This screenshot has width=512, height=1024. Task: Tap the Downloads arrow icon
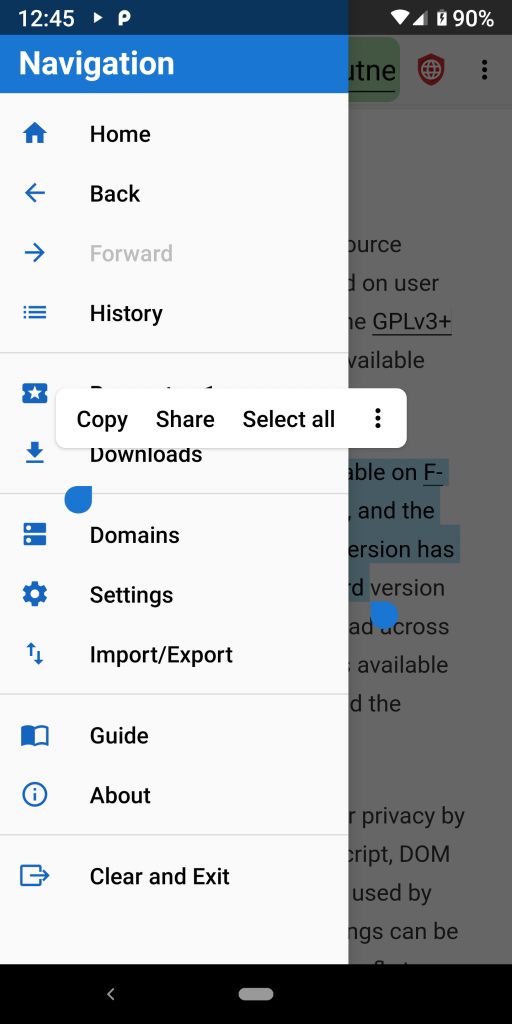click(x=35, y=453)
